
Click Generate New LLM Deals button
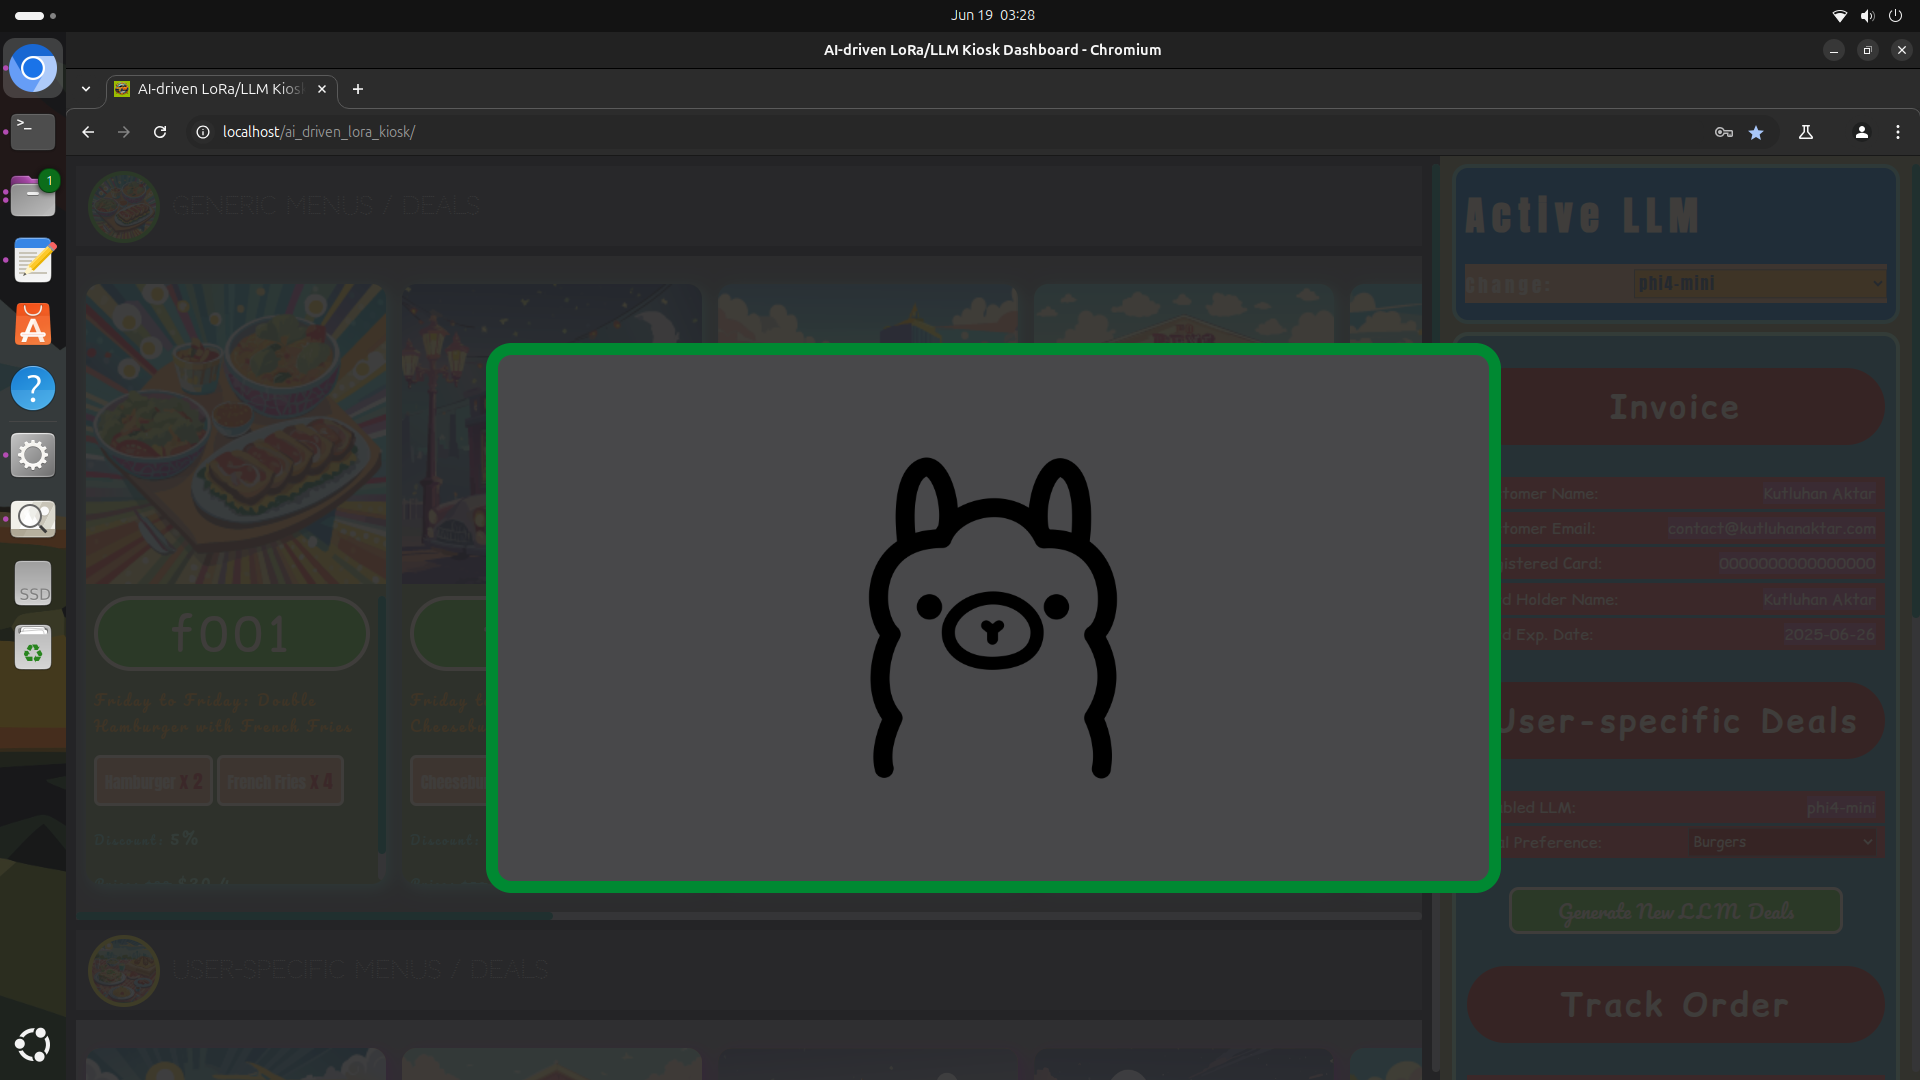1675,911
